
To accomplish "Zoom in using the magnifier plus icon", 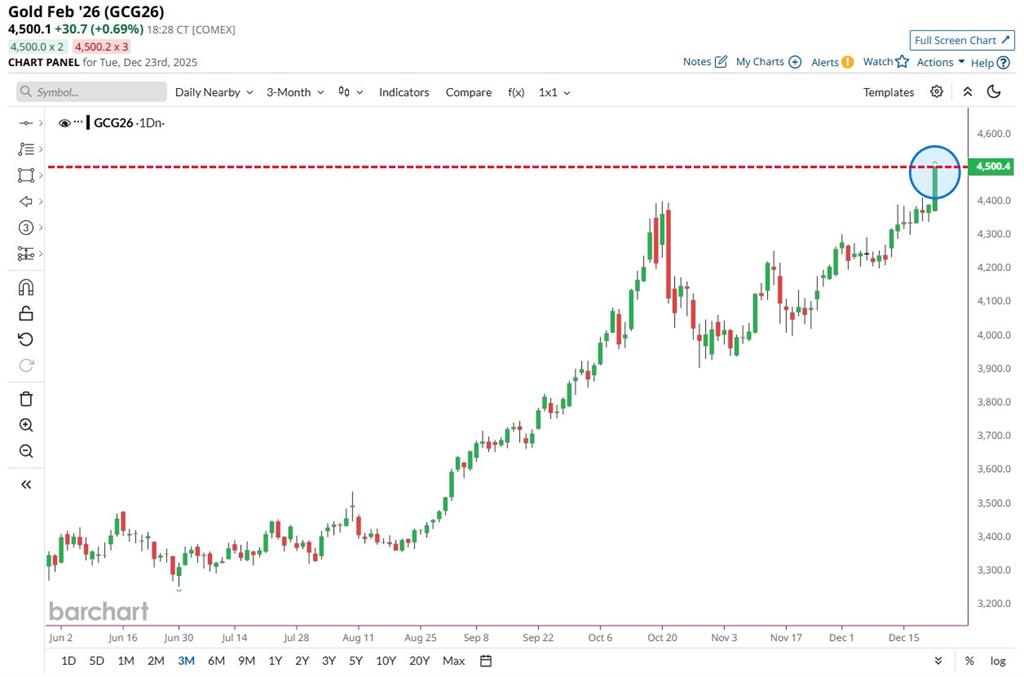I will 26,425.
